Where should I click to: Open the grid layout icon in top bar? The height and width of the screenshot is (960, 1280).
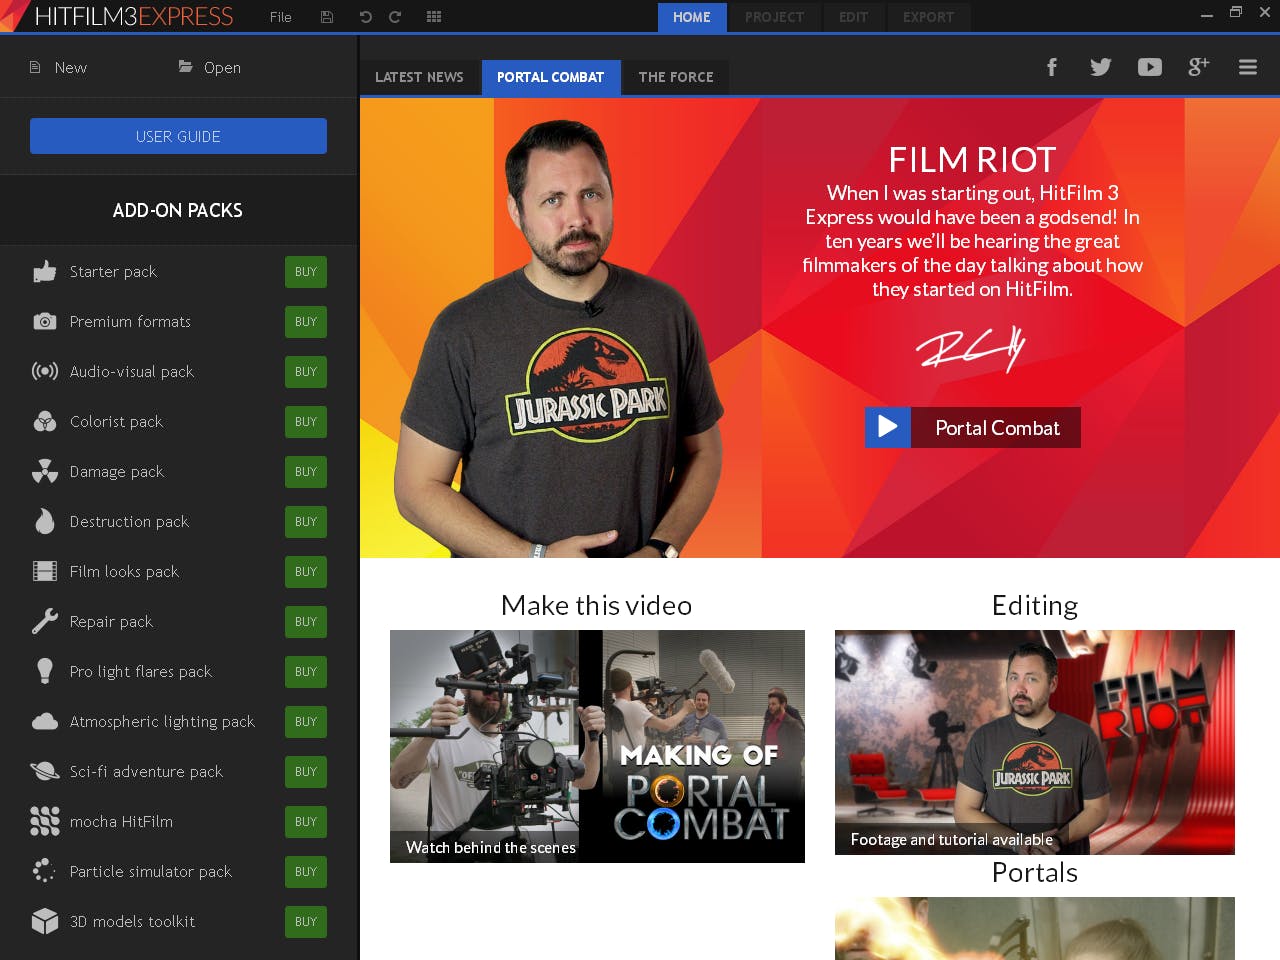(x=434, y=17)
